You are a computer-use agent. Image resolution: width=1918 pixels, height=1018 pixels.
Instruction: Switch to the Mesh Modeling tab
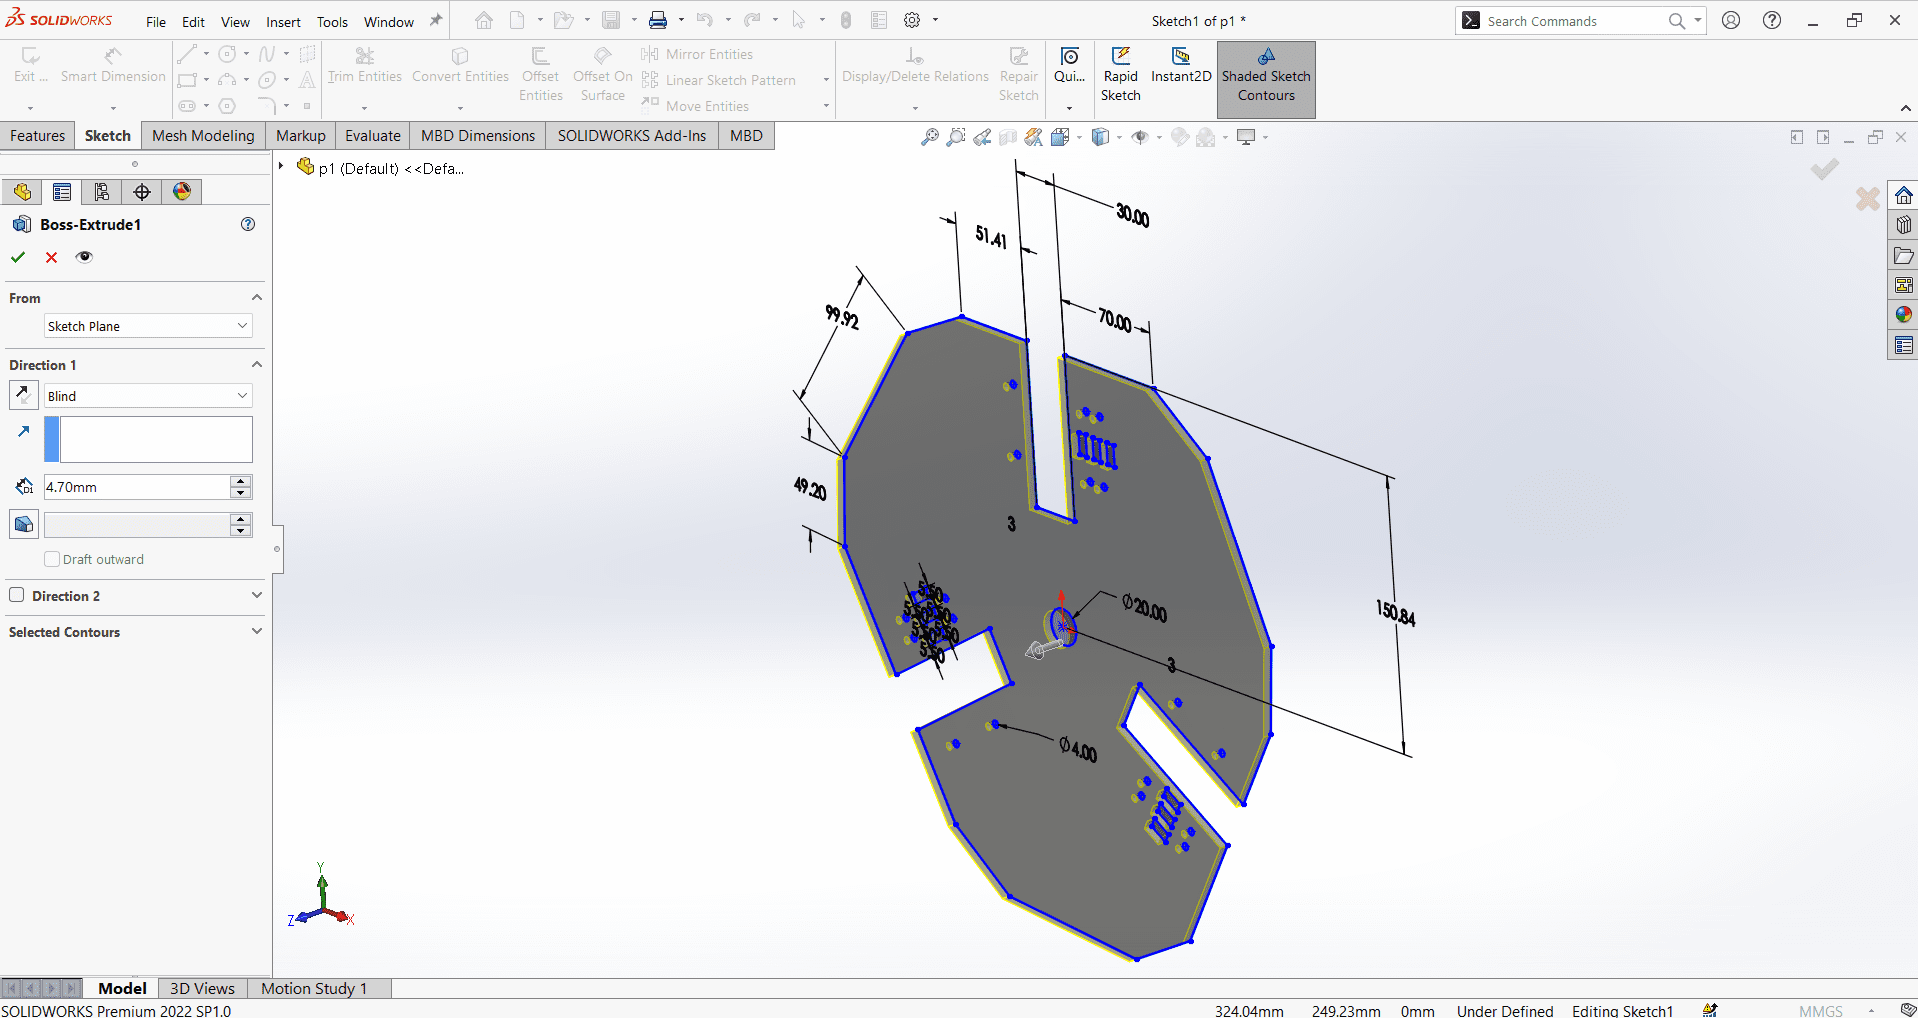[203, 136]
